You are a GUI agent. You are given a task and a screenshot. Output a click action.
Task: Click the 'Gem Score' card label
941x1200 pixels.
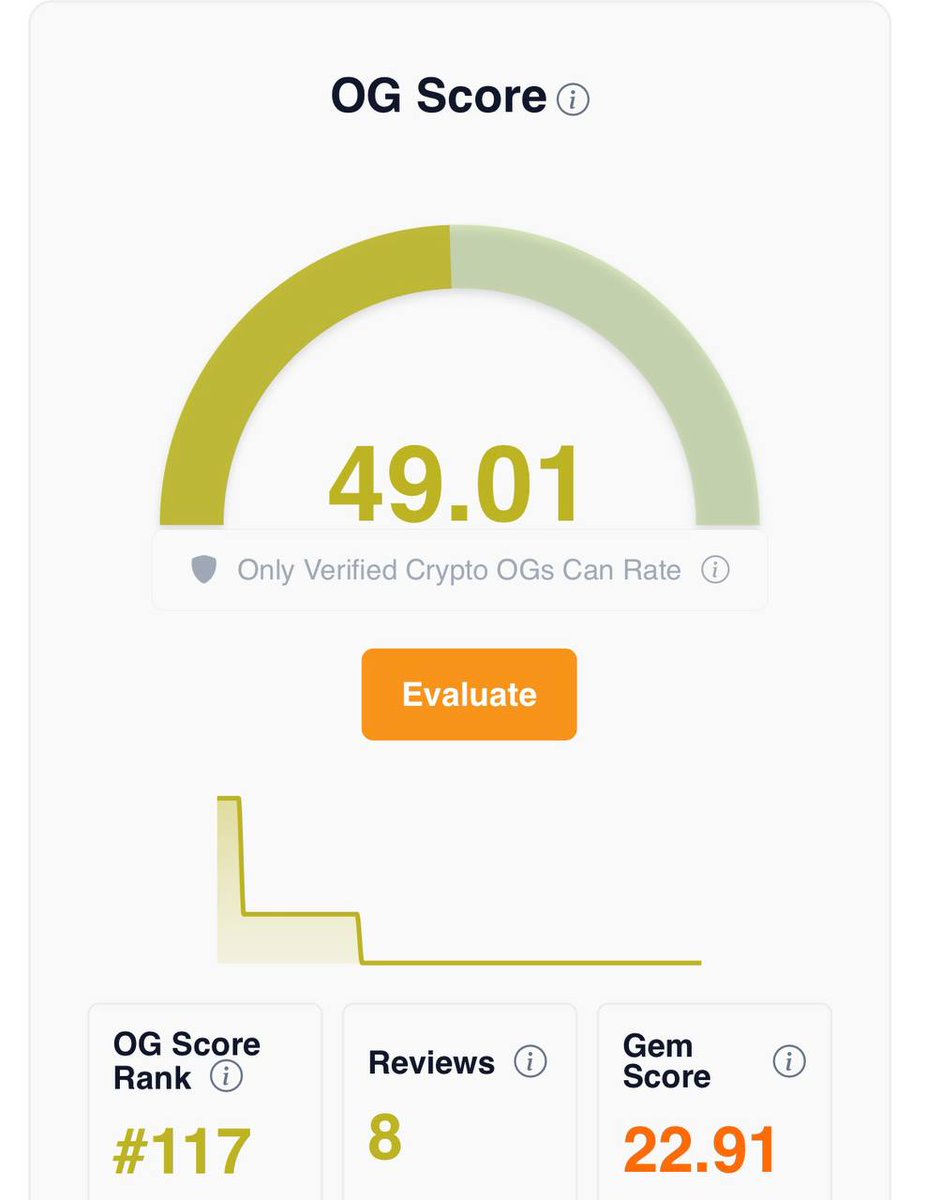coord(666,1061)
